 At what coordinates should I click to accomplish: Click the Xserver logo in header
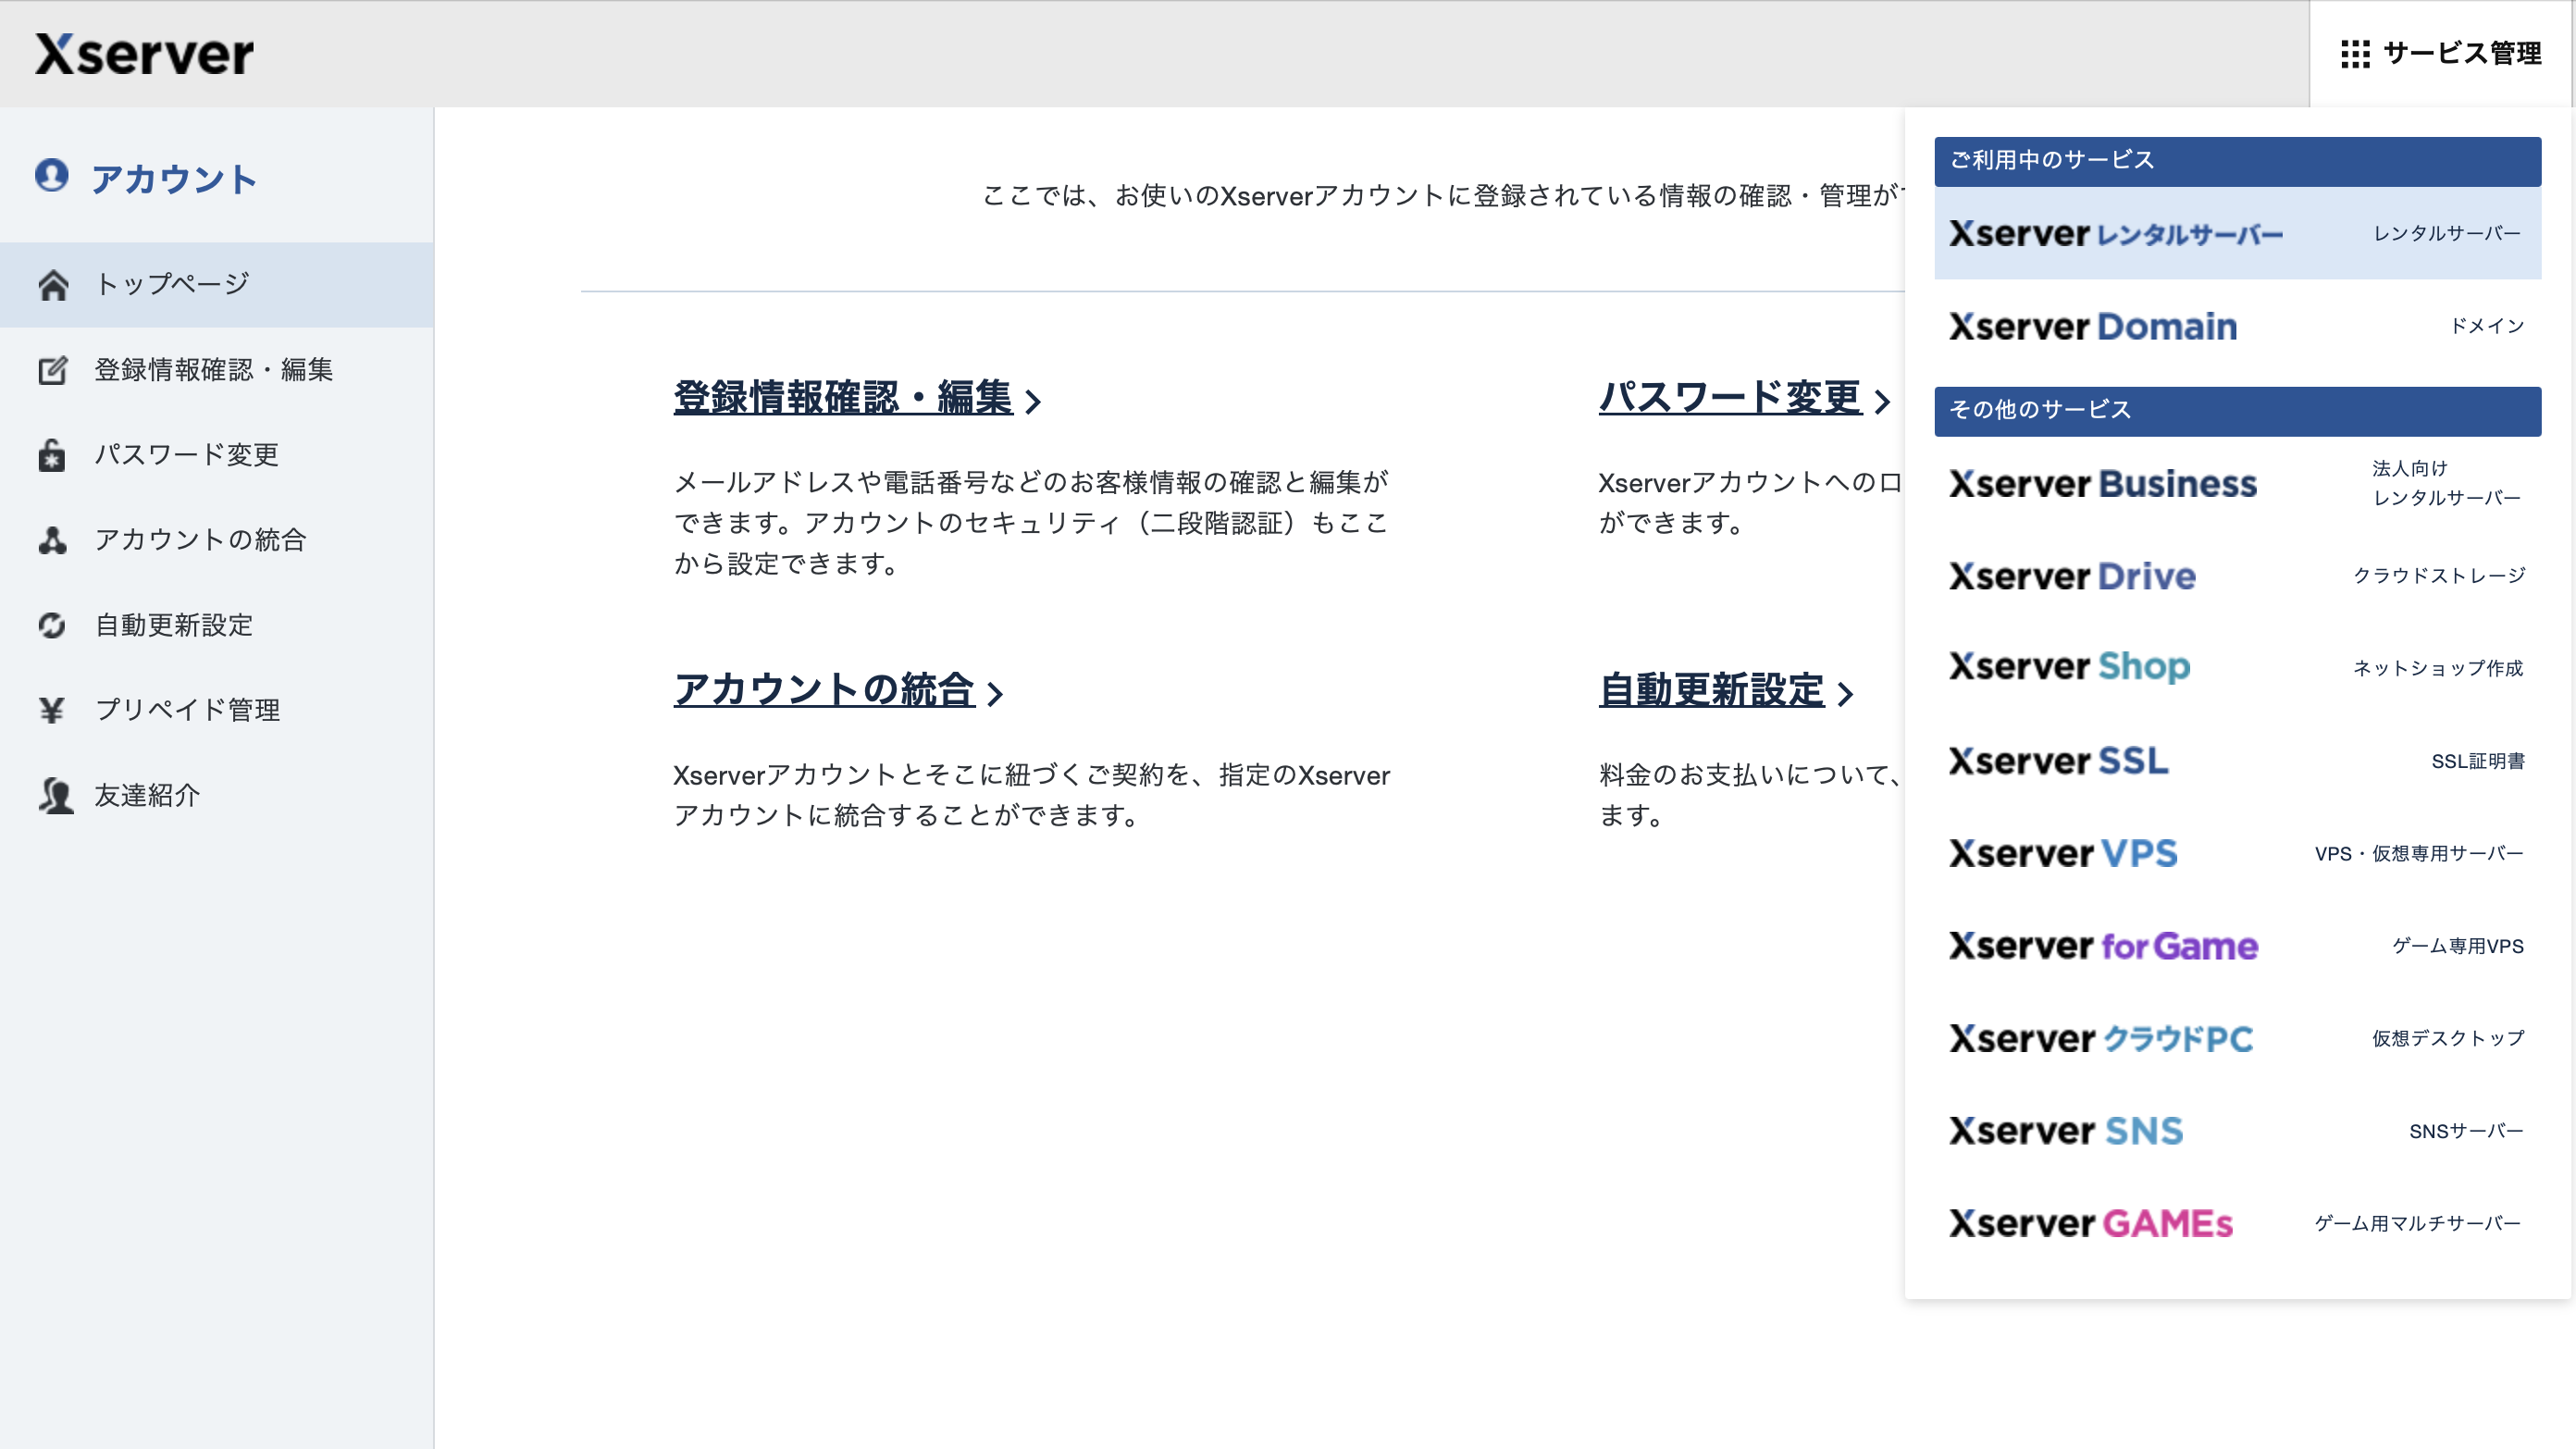point(144,54)
